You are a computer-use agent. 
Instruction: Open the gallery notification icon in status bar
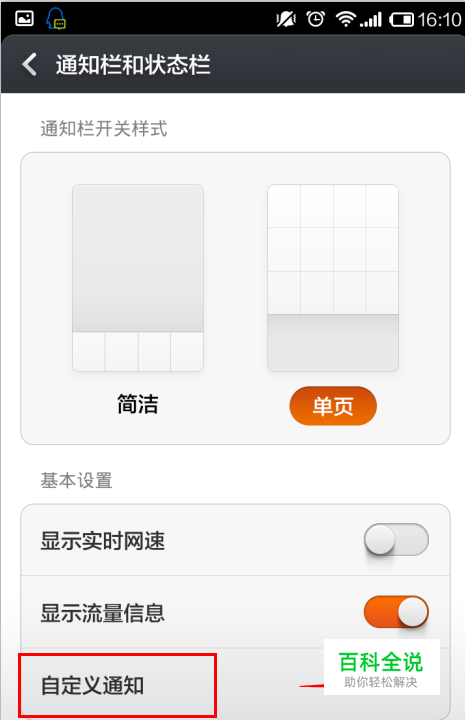(x=24, y=19)
